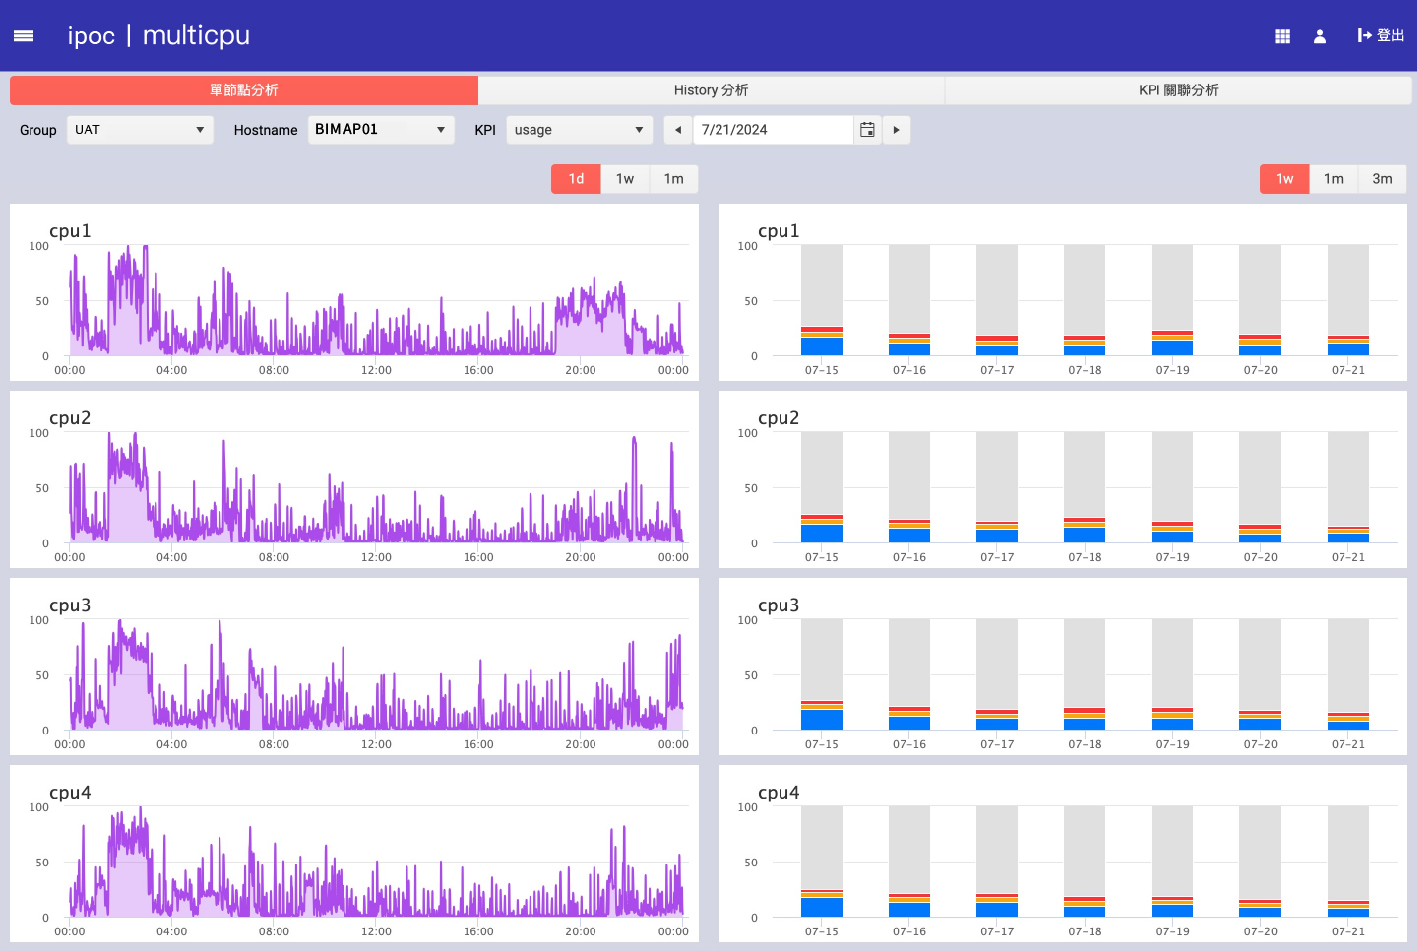This screenshot has width=1417, height=951.
Task: Select 1m range for bar charts
Action: (x=1334, y=179)
